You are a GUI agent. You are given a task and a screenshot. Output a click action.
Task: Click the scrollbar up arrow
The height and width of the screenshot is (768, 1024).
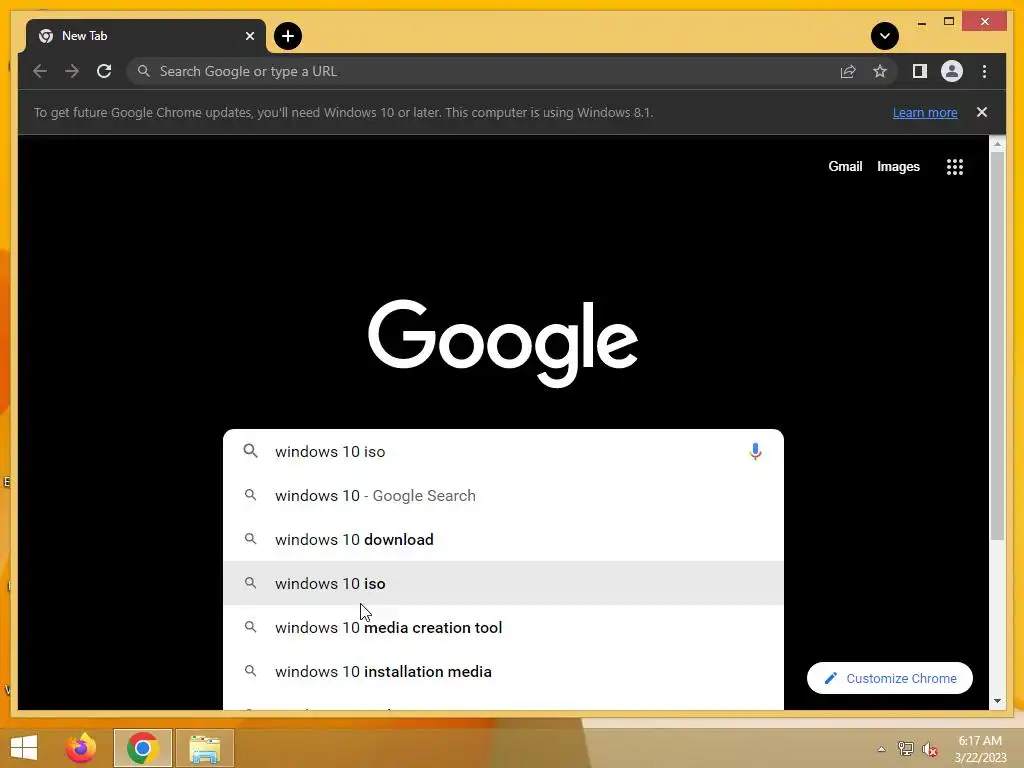pyautogui.click(x=997, y=143)
